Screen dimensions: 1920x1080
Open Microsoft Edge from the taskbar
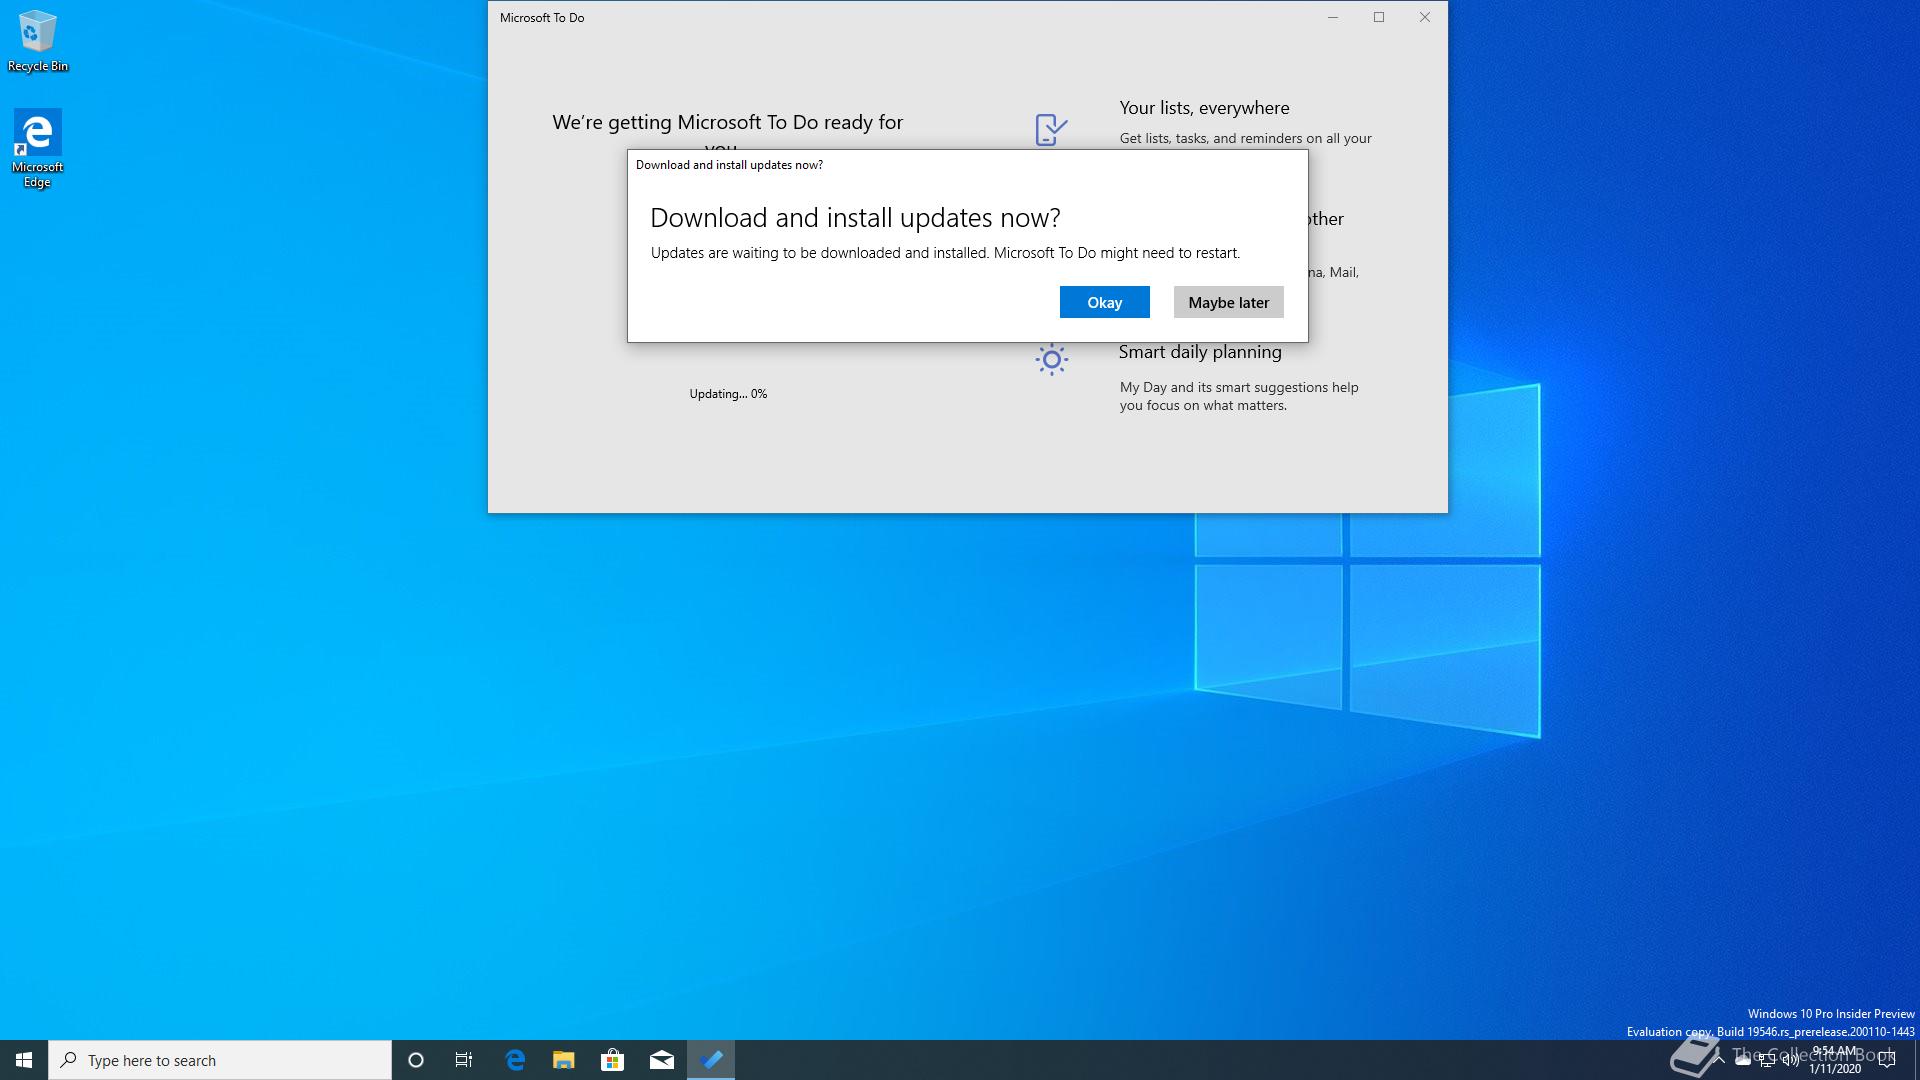[515, 1060]
